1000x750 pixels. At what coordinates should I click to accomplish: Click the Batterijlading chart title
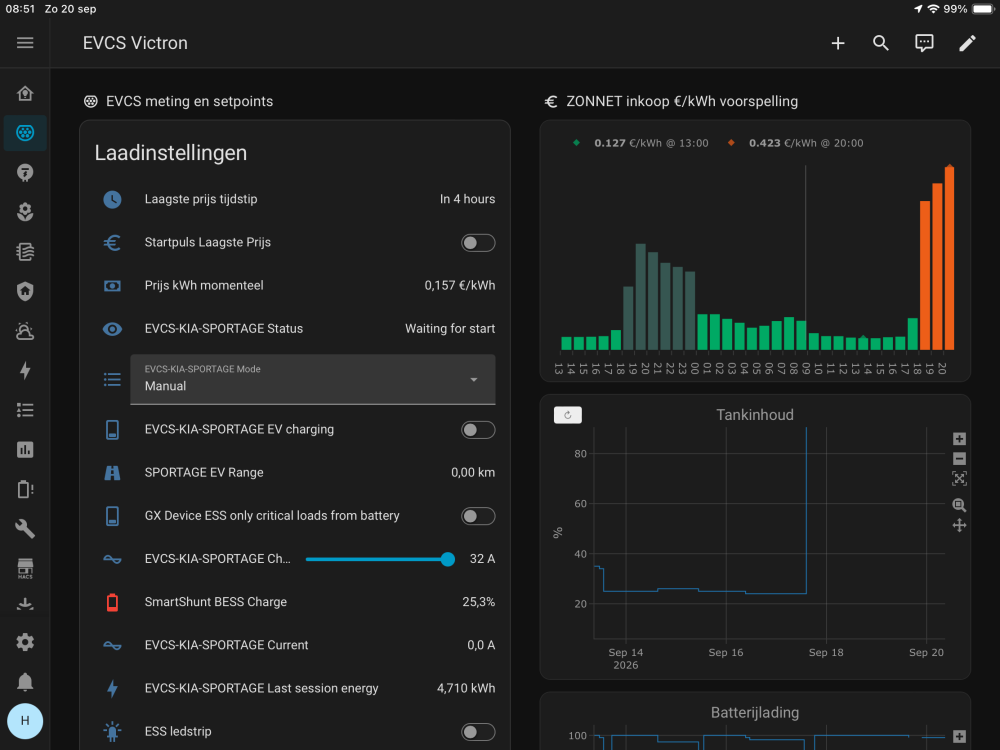[754, 713]
